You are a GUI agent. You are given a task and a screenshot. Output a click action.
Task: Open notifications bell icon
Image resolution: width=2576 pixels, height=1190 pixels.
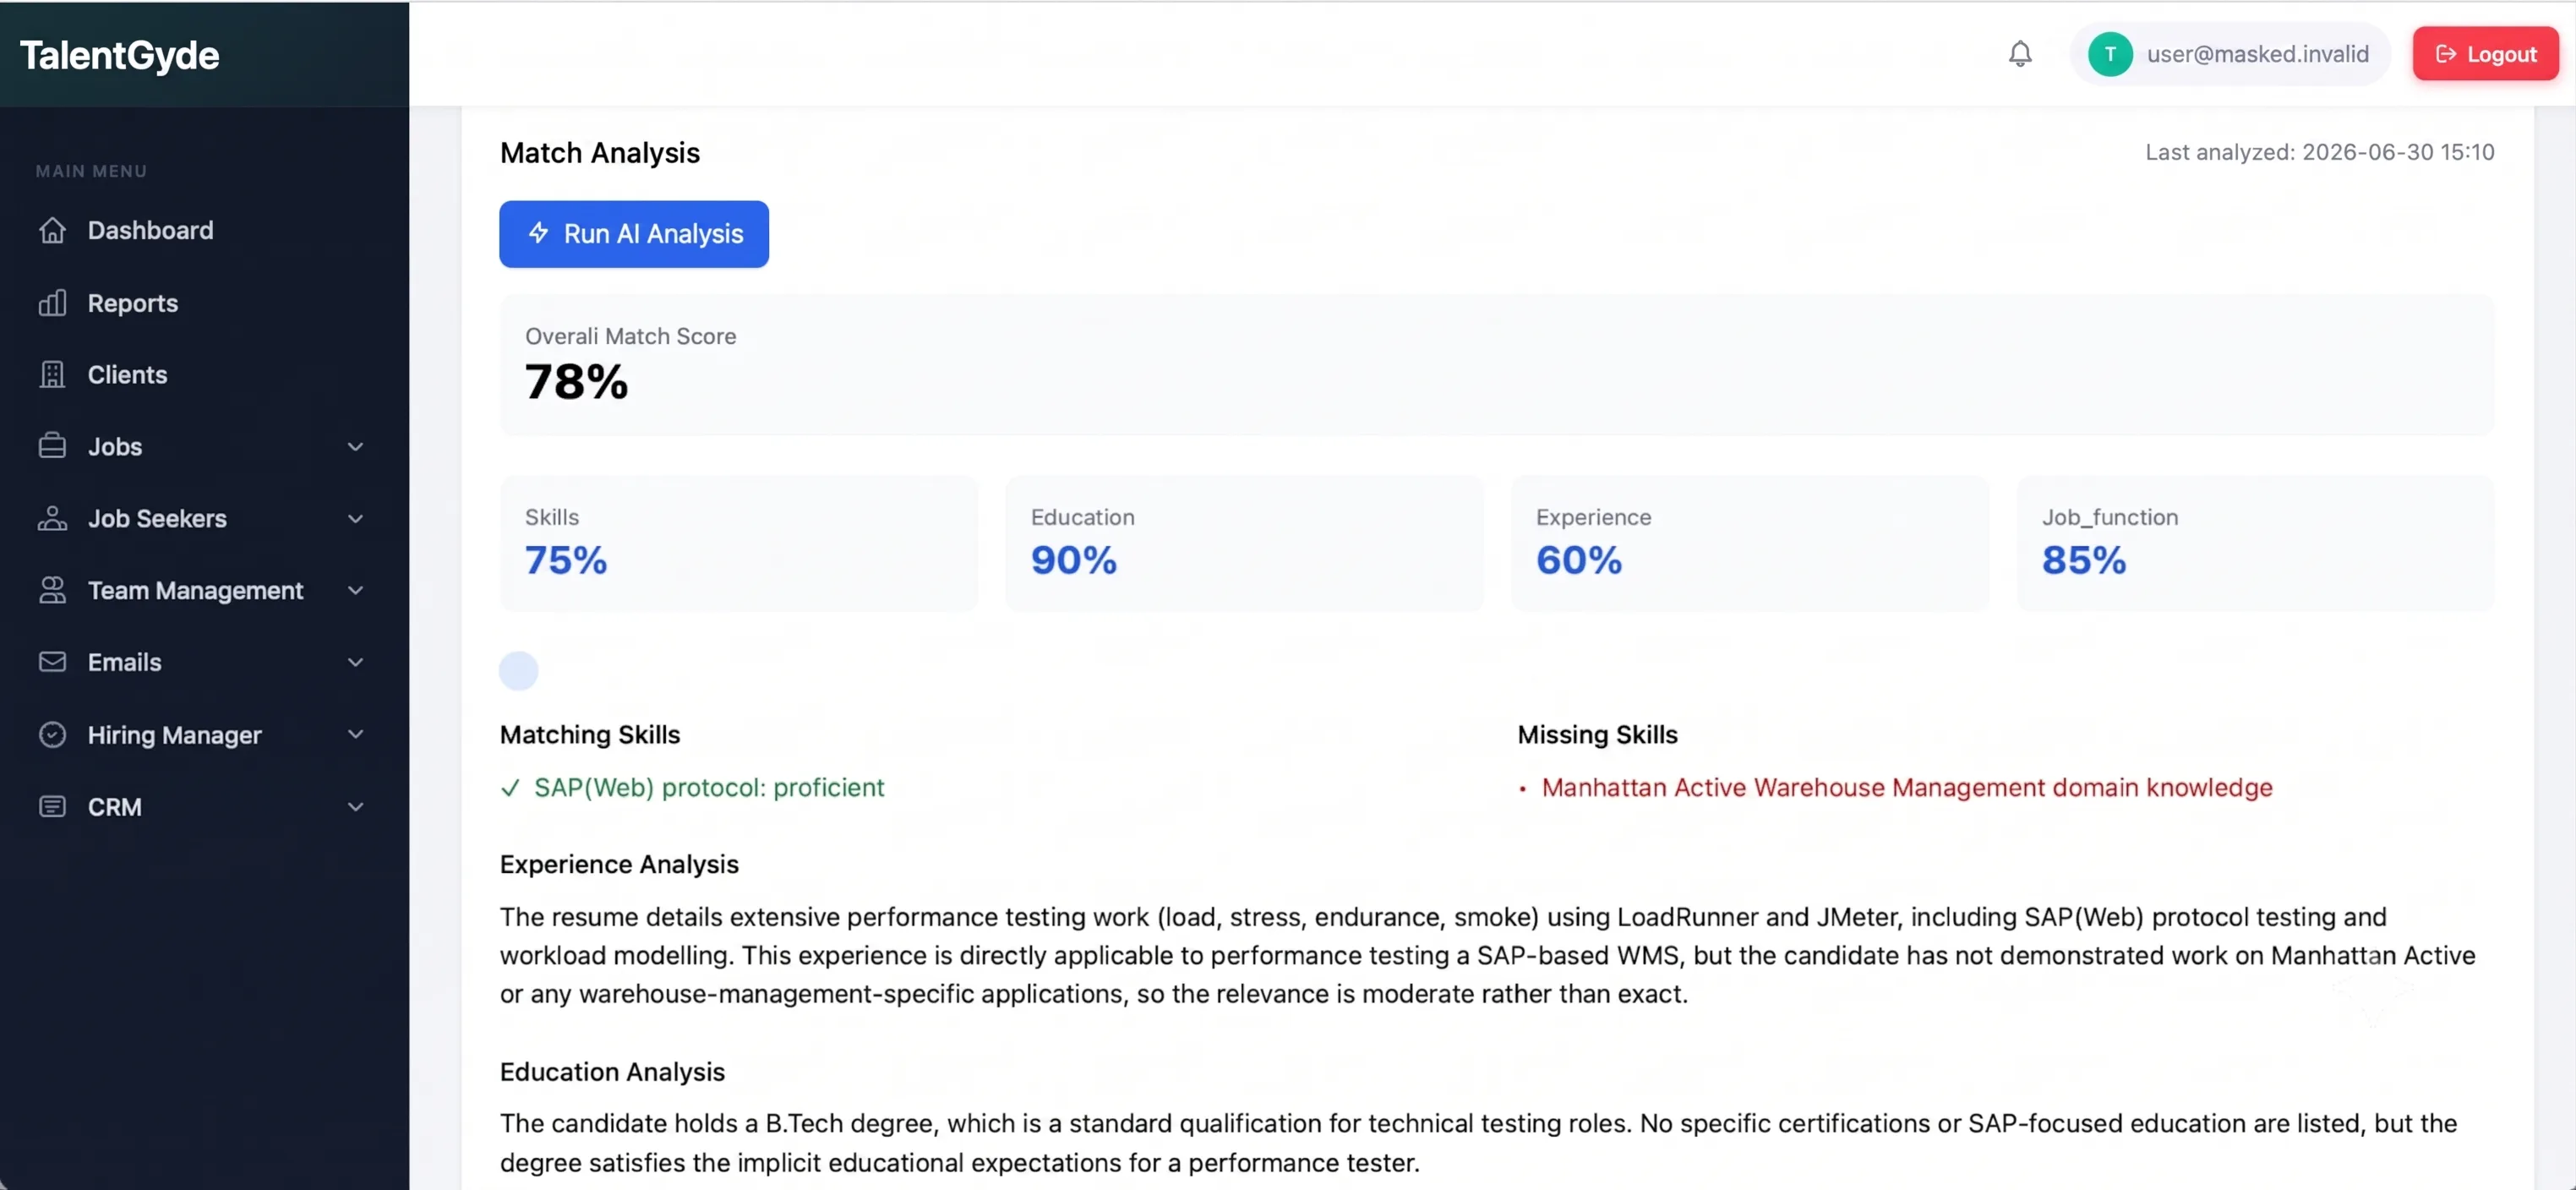pos(2020,54)
